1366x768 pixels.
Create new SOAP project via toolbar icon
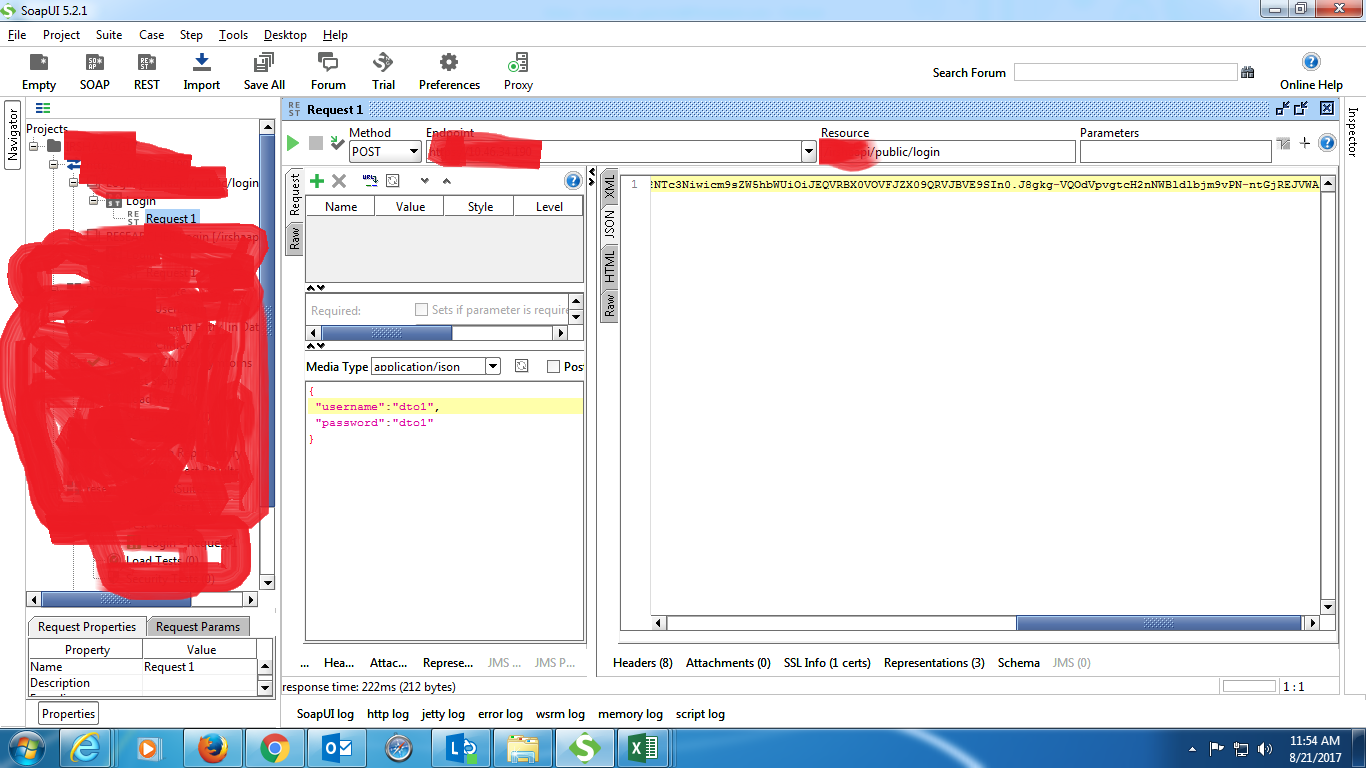[x=95, y=63]
